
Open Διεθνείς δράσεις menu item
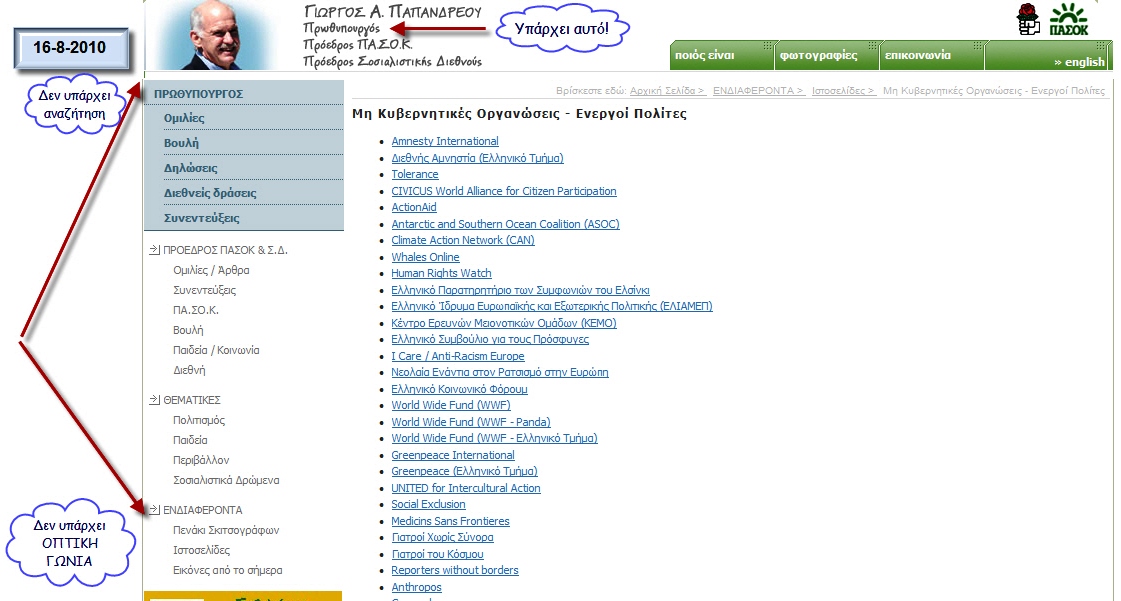tap(209, 193)
